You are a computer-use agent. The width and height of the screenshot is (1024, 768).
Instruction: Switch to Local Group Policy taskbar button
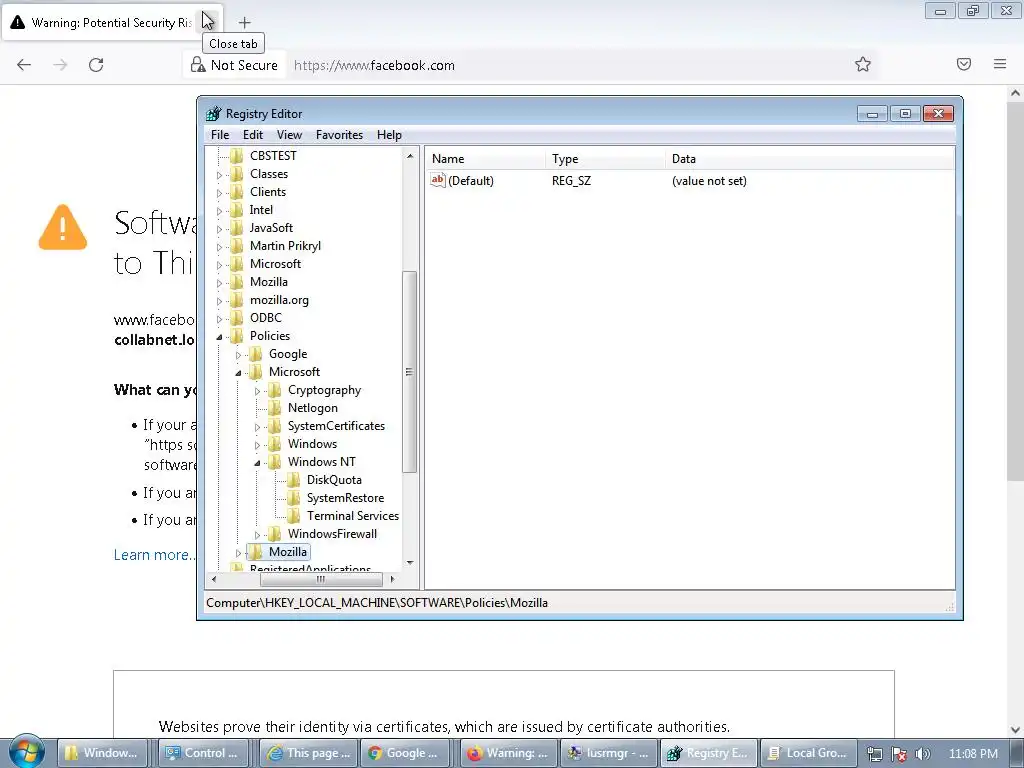click(809, 753)
